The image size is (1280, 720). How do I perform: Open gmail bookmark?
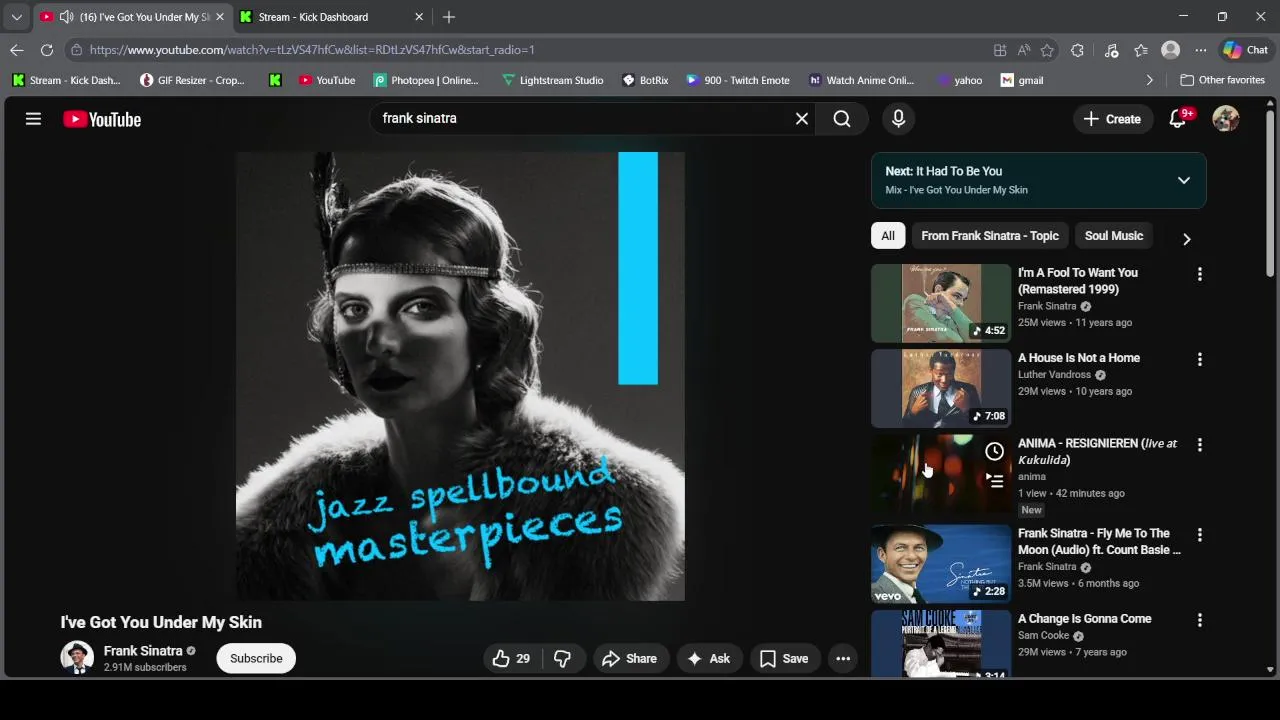click(x=1022, y=80)
